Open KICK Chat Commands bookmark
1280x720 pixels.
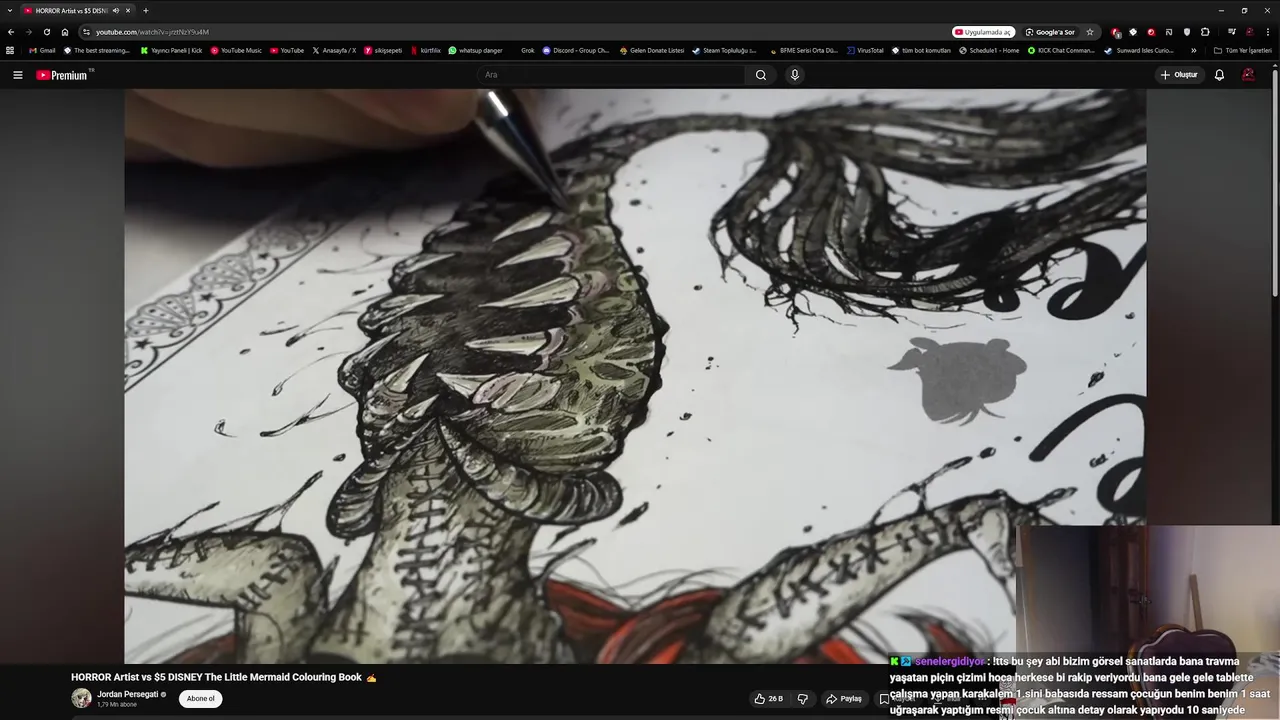(x=1061, y=50)
